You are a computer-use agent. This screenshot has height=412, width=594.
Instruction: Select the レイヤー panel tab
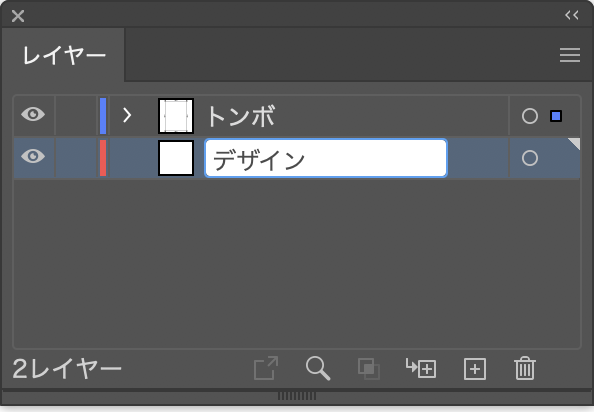(64, 55)
